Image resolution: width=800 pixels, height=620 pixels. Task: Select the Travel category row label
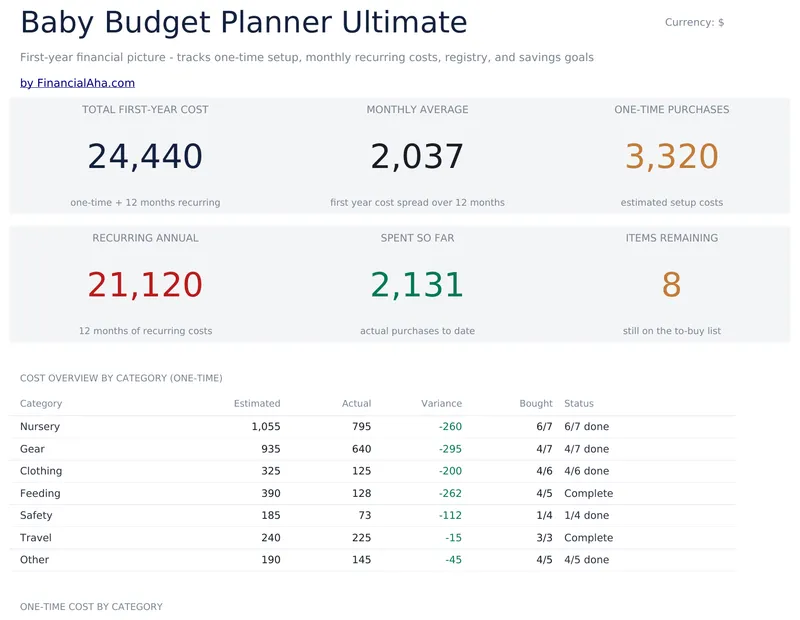click(36, 538)
